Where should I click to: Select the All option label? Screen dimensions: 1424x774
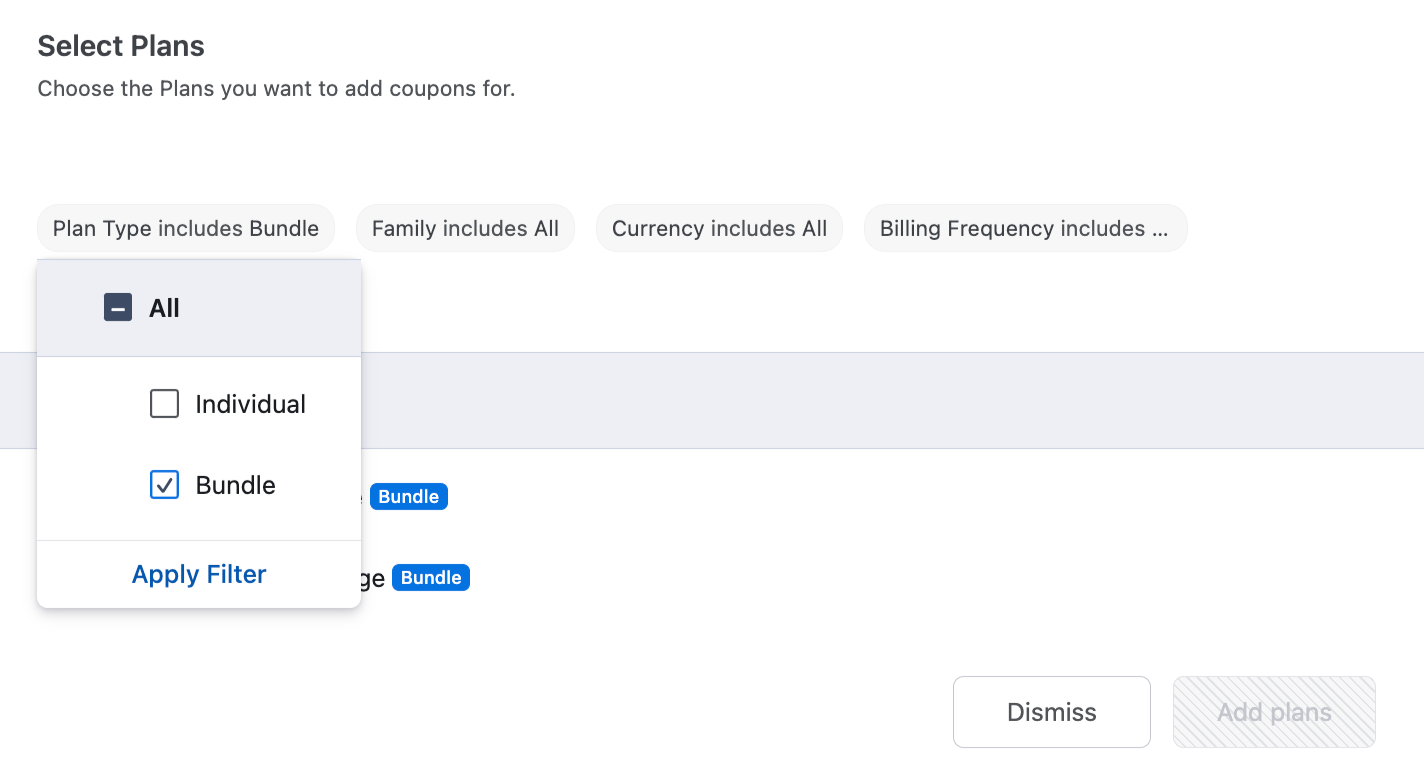click(x=164, y=308)
